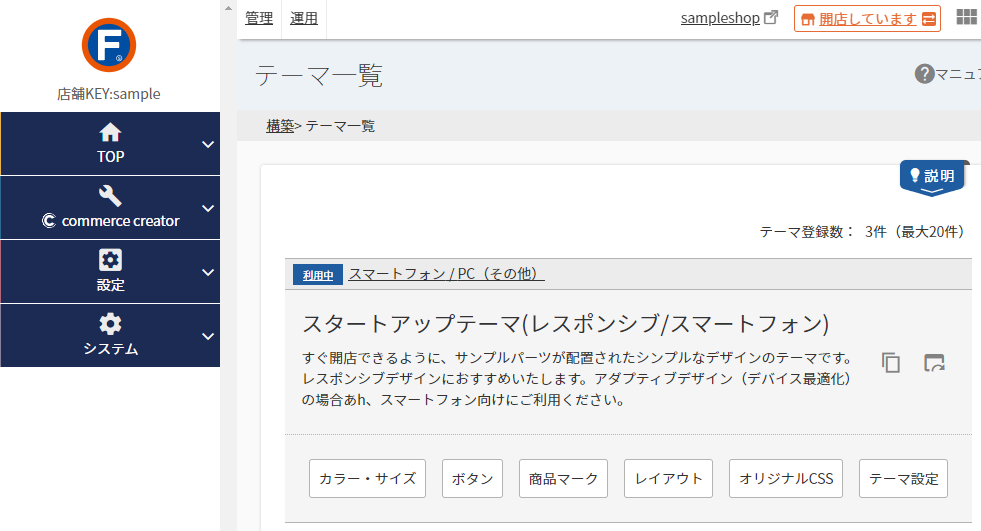The image size is (981, 531).
Task: Expand the 説明 explanation tab
Action: pos(932,178)
